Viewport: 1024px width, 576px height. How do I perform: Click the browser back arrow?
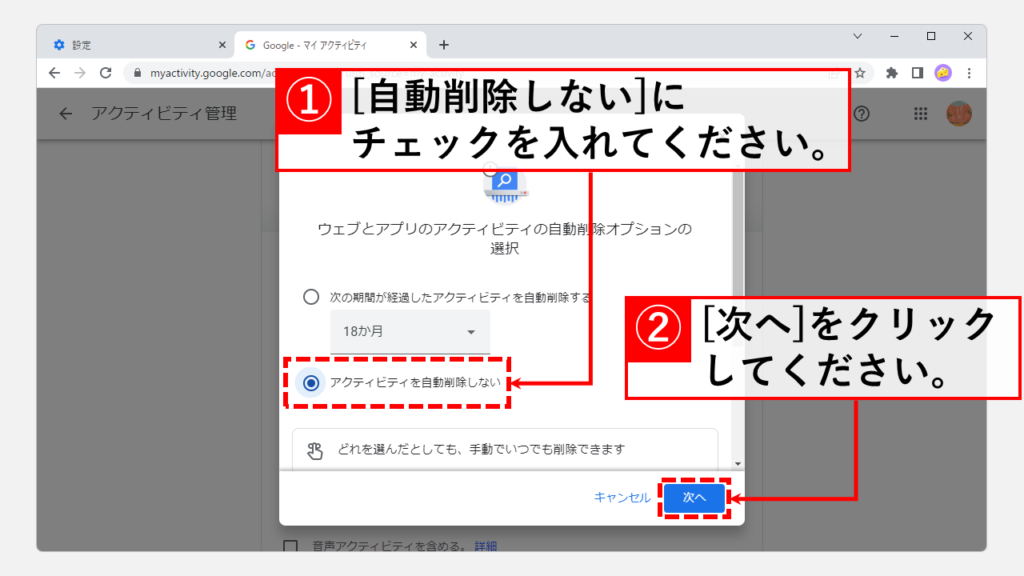point(54,73)
